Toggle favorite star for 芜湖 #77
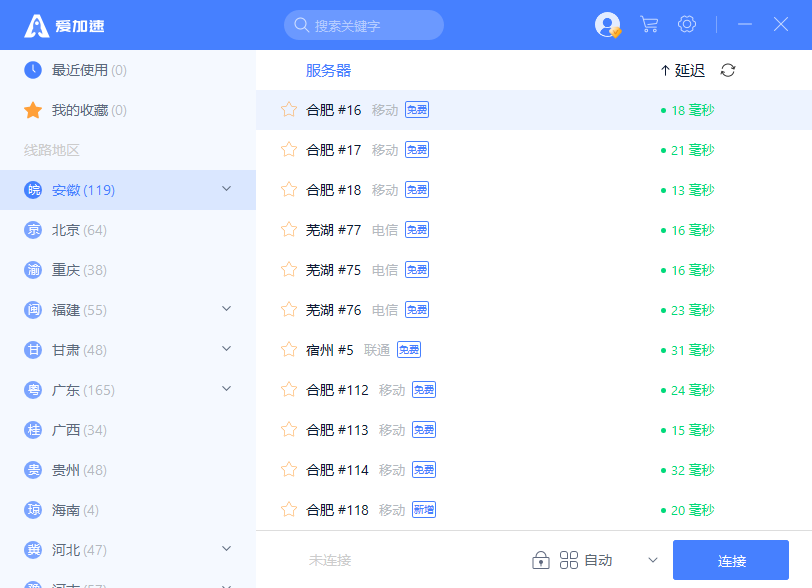 pos(289,230)
